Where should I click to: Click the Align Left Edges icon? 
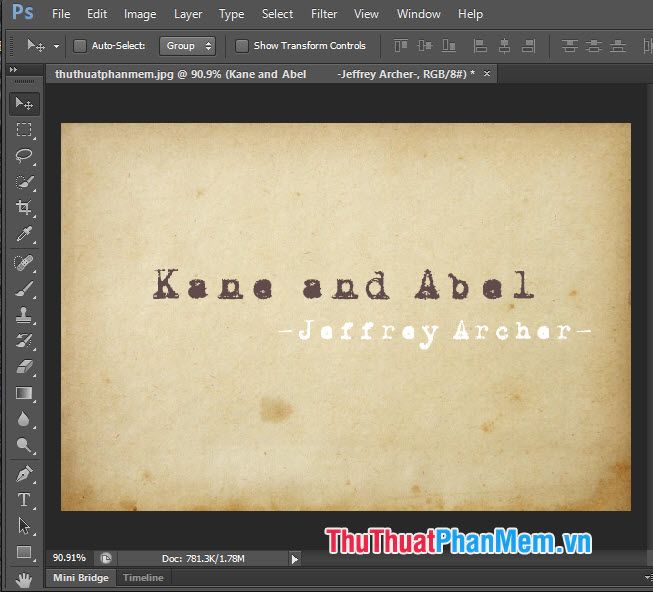click(480, 45)
